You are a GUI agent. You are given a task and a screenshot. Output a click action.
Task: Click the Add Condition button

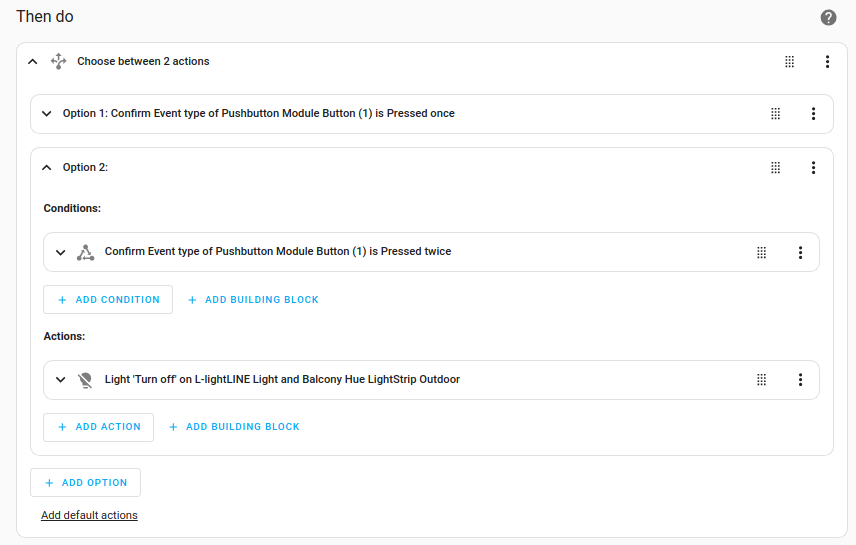pyautogui.click(x=108, y=300)
